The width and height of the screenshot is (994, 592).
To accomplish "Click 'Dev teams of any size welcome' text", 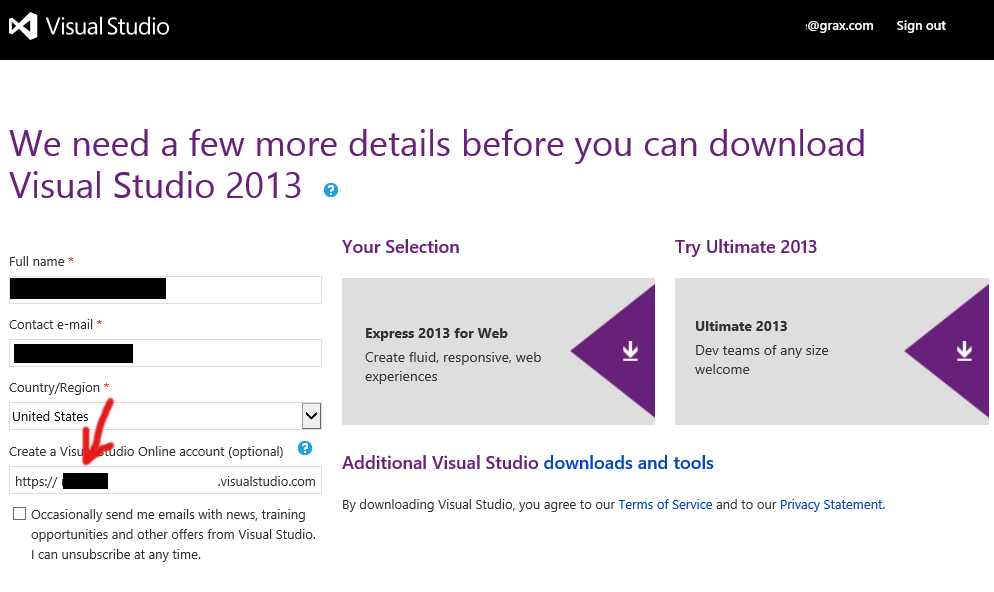I will (761, 359).
